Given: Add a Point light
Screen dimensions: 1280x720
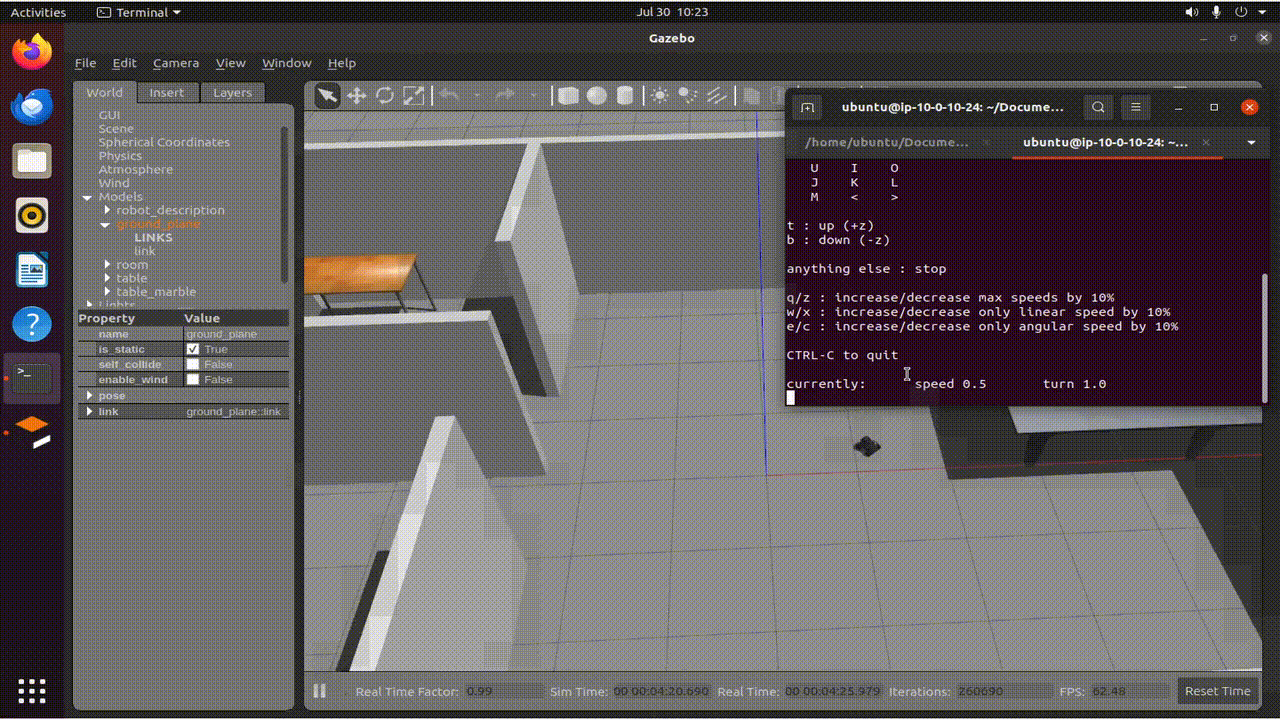Looking at the screenshot, I should tap(660, 96).
